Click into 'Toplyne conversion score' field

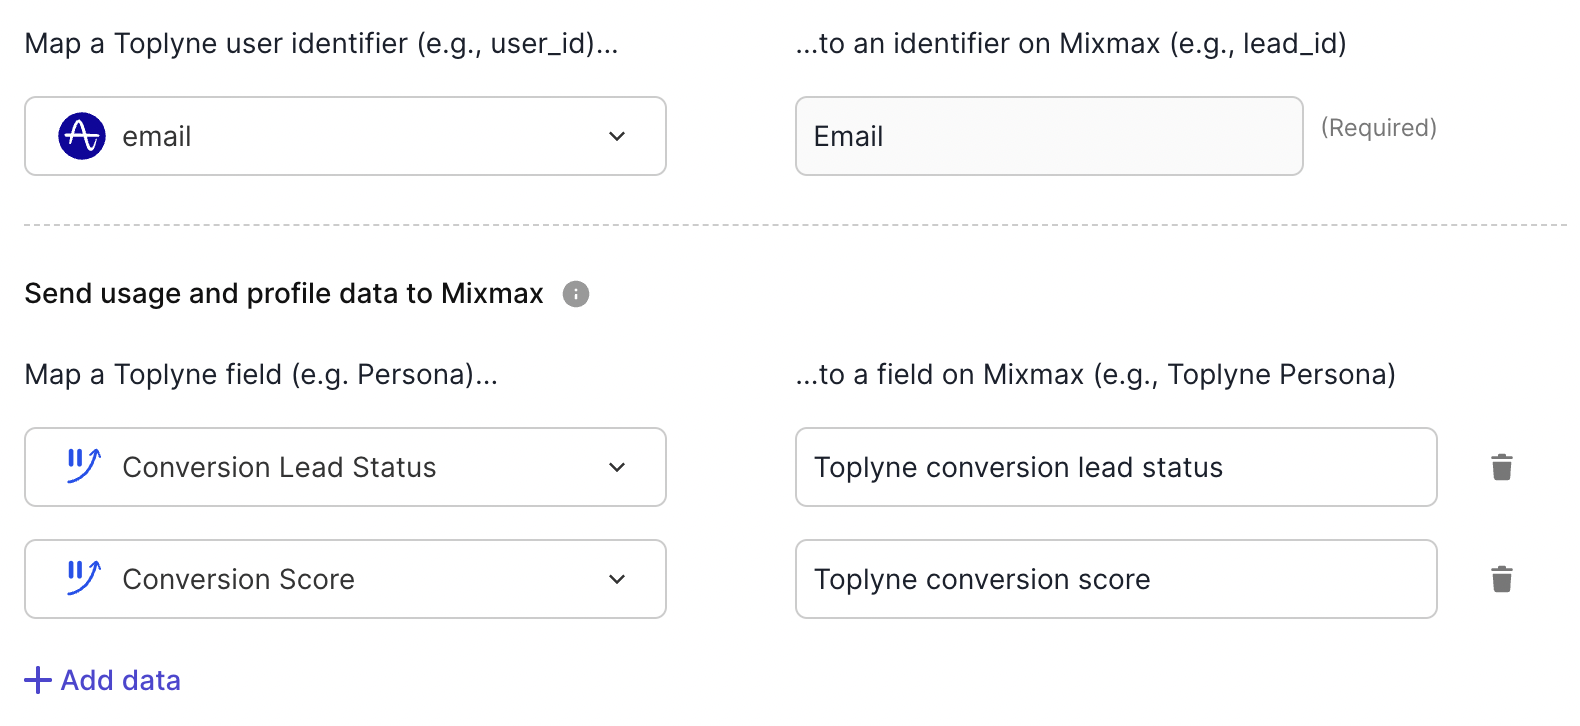pyautogui.click(x=1115, y=579)
